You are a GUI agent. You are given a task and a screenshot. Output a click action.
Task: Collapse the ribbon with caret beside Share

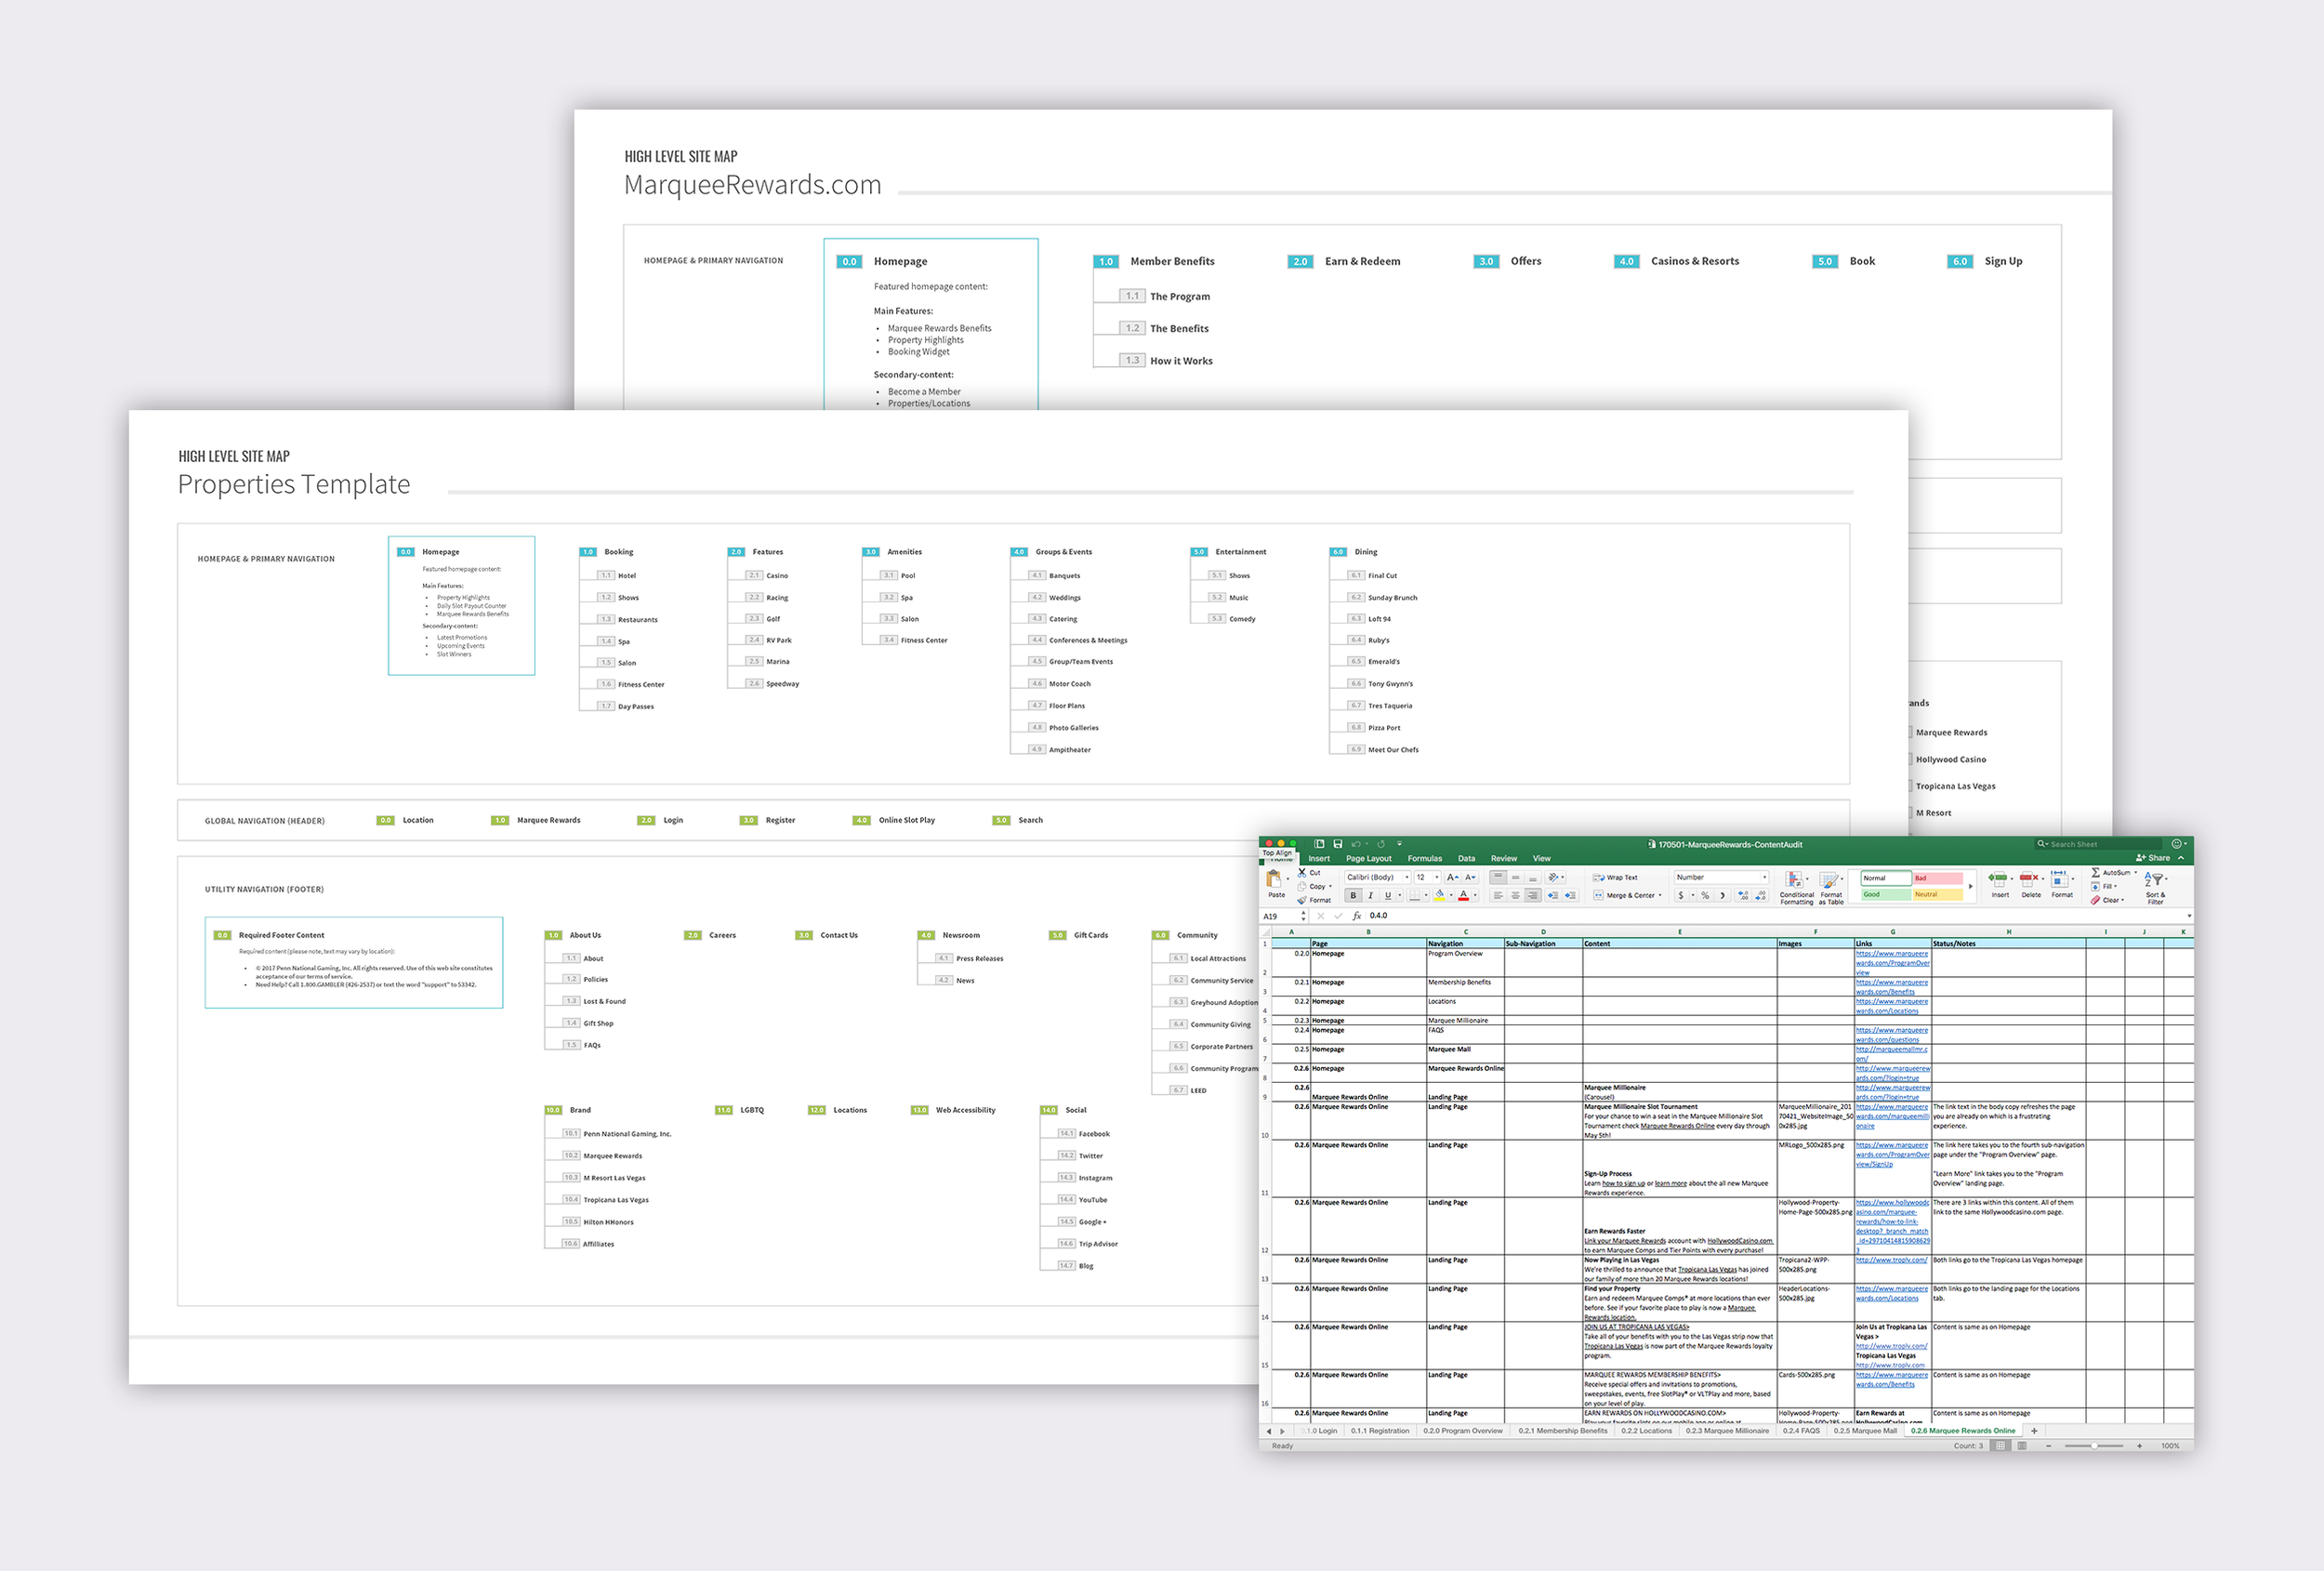pos(2181,858)
